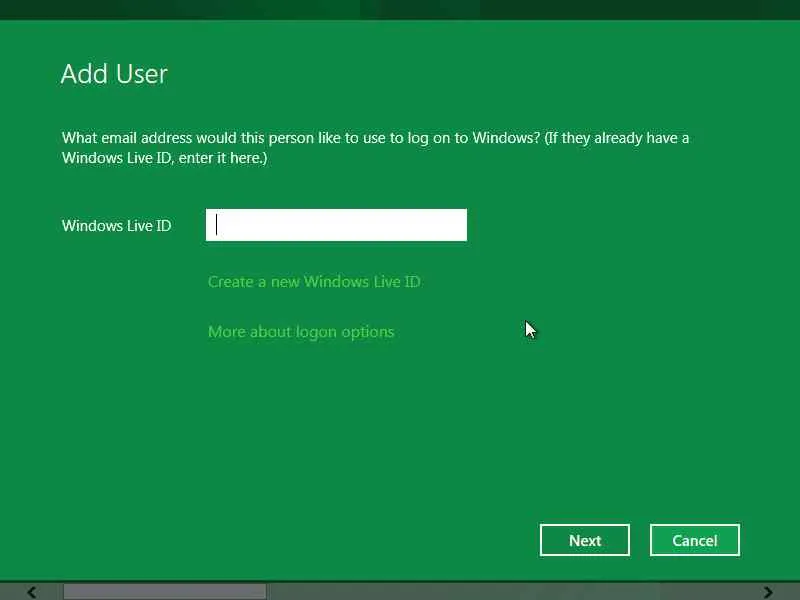
Task: Click the Add User heading text
Action: pyautogui.click(x=114, y=74)
